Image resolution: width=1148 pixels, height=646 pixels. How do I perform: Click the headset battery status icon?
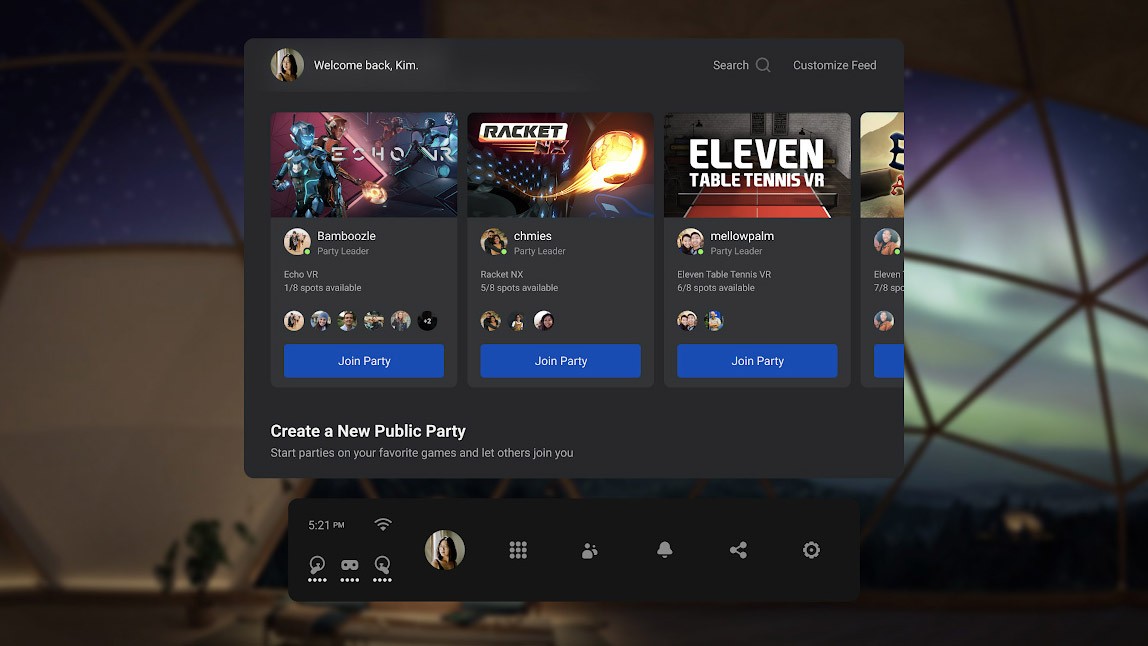click(x=350, y=566)
